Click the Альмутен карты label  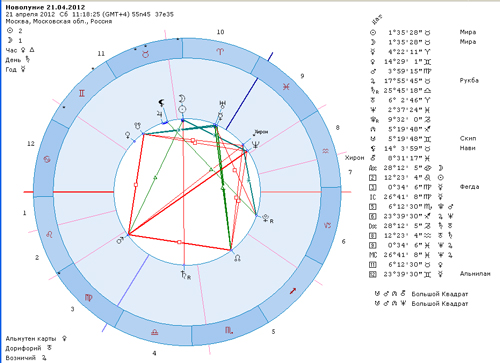pos(31,338)
